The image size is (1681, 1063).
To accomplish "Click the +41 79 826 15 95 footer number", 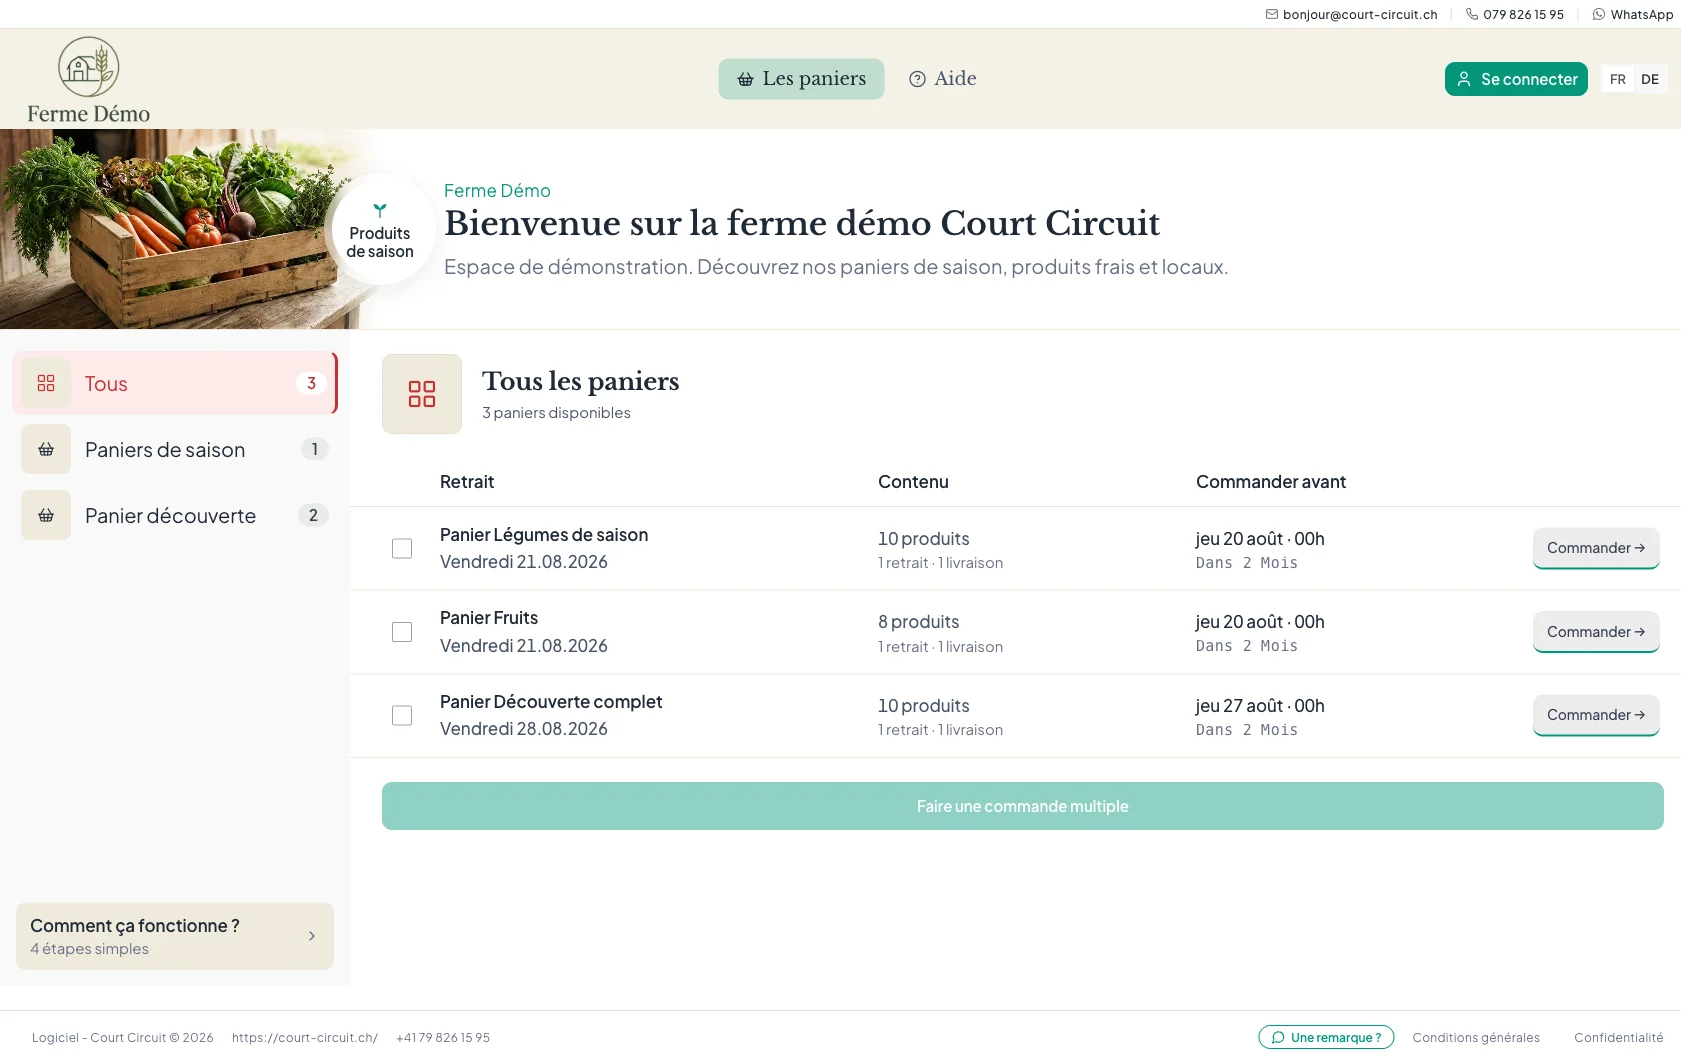I will [443, 1038].
